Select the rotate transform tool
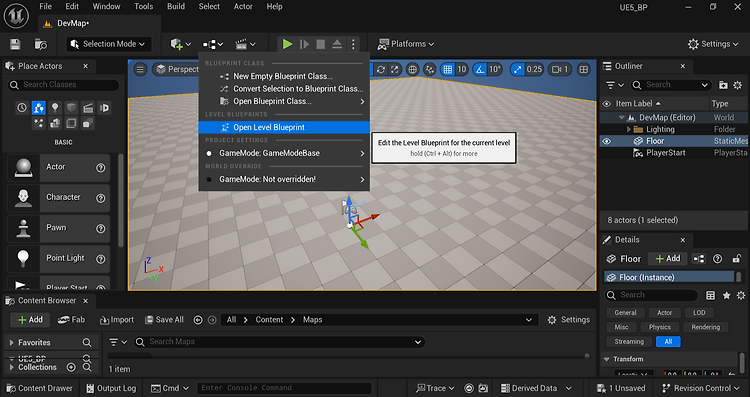Viewport: 750px width, 397px height. pos(381,69)
